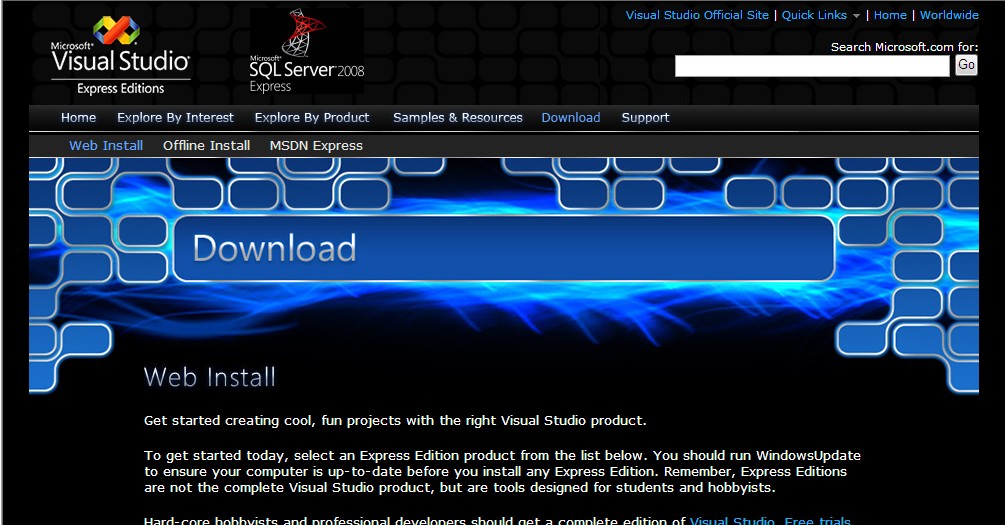Click the Go search button
The width and height of the screenshot is (1005, 525).
966,65
